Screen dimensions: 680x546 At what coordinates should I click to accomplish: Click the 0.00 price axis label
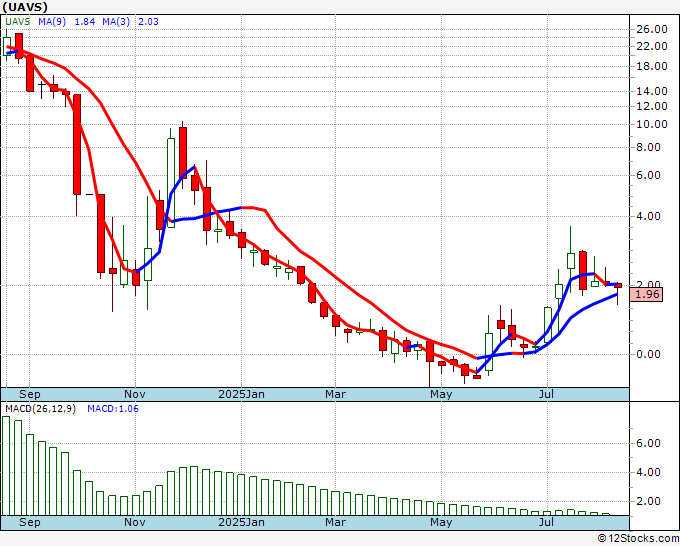click(x=648, y=354)
